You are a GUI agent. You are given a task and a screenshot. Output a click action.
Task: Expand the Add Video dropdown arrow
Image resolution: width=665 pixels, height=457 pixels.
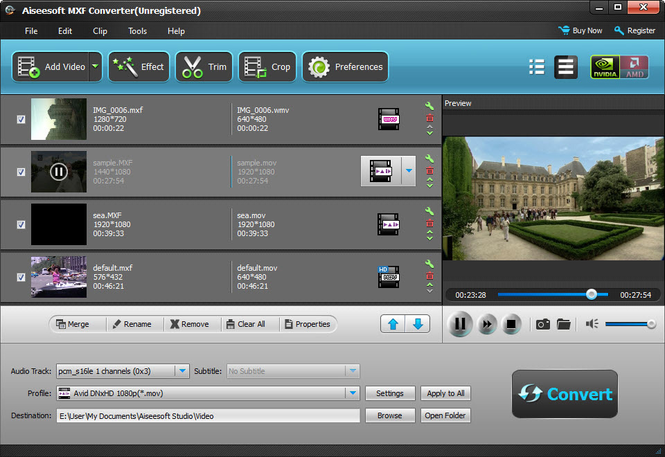[95, 67]
